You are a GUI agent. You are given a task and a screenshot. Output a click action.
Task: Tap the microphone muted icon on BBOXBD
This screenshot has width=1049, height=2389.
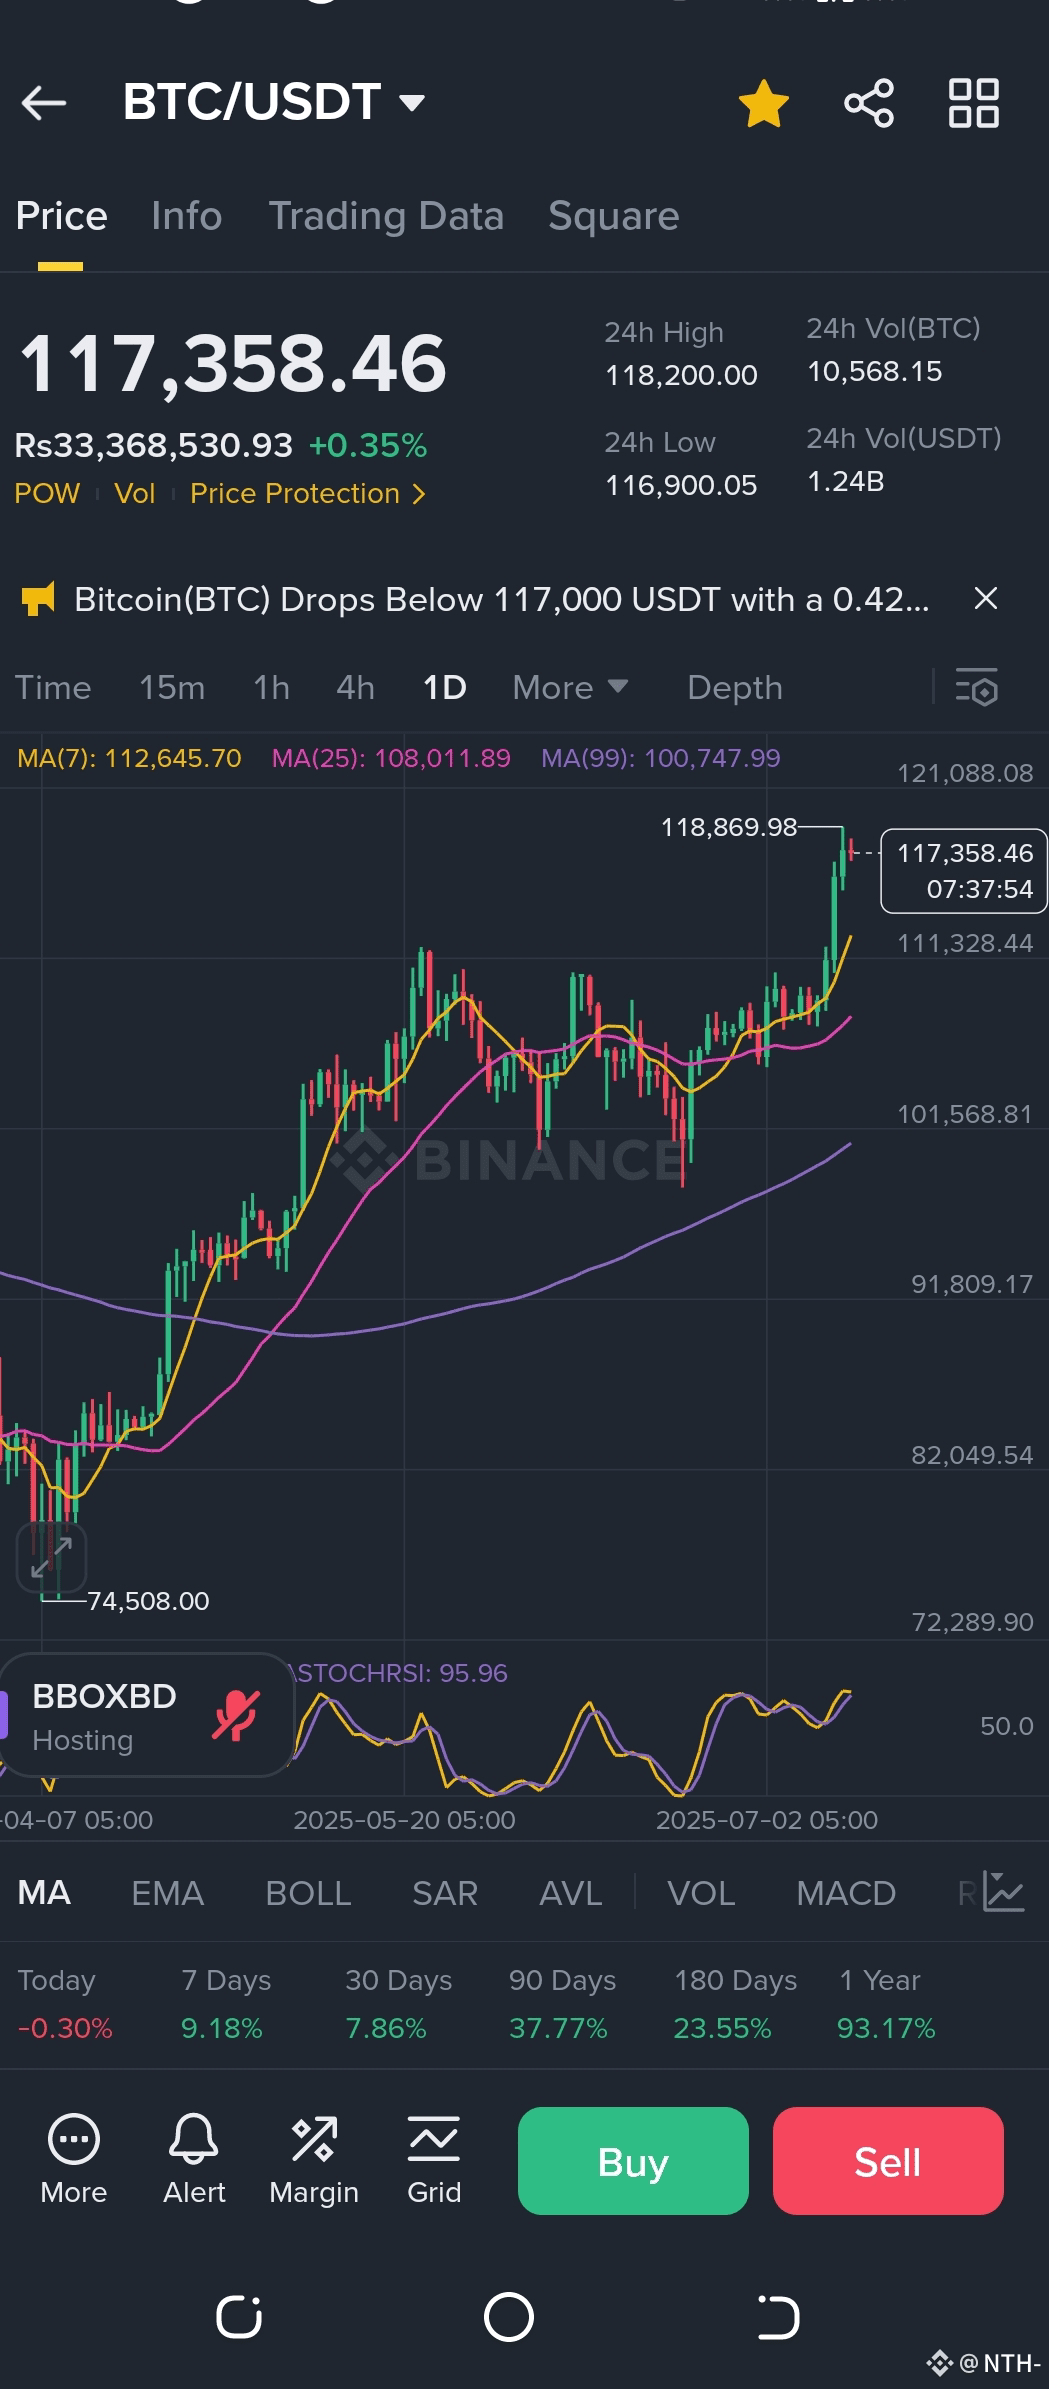click(x=236, y=1715)
